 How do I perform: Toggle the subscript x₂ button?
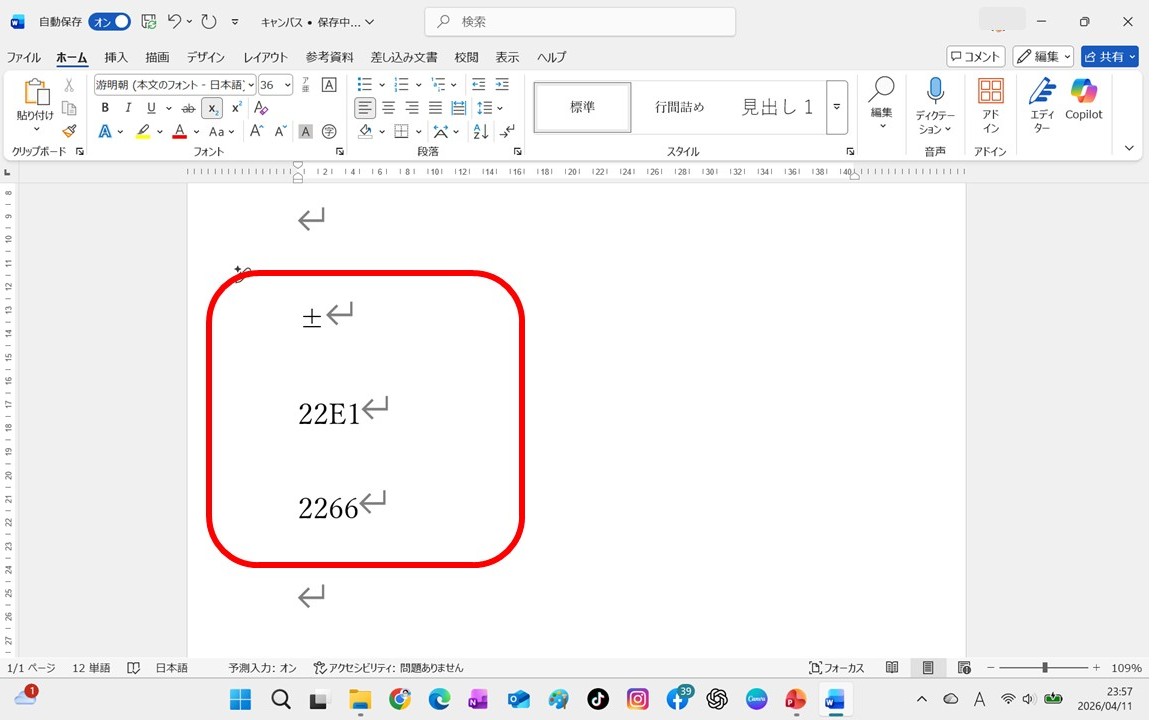tap(212, 108)
